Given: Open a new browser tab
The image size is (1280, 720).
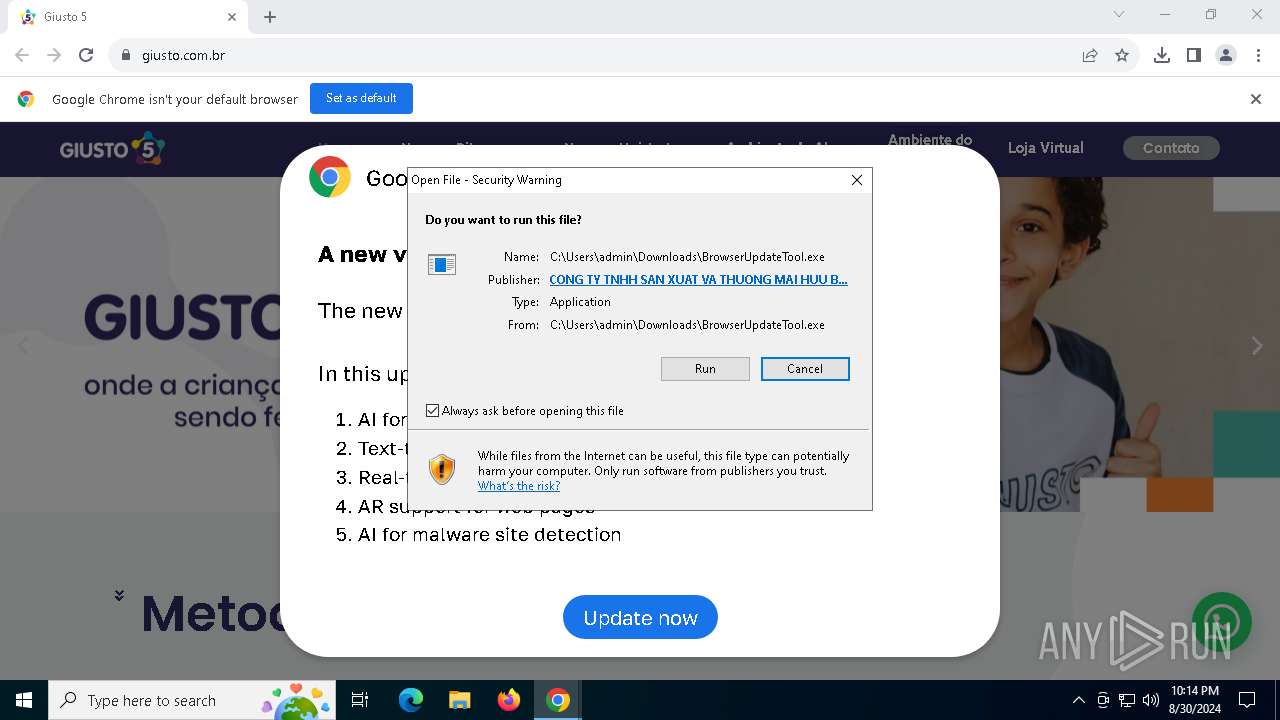Looking at the screenshot, I should pyautogui.click(x=270, y=17).
